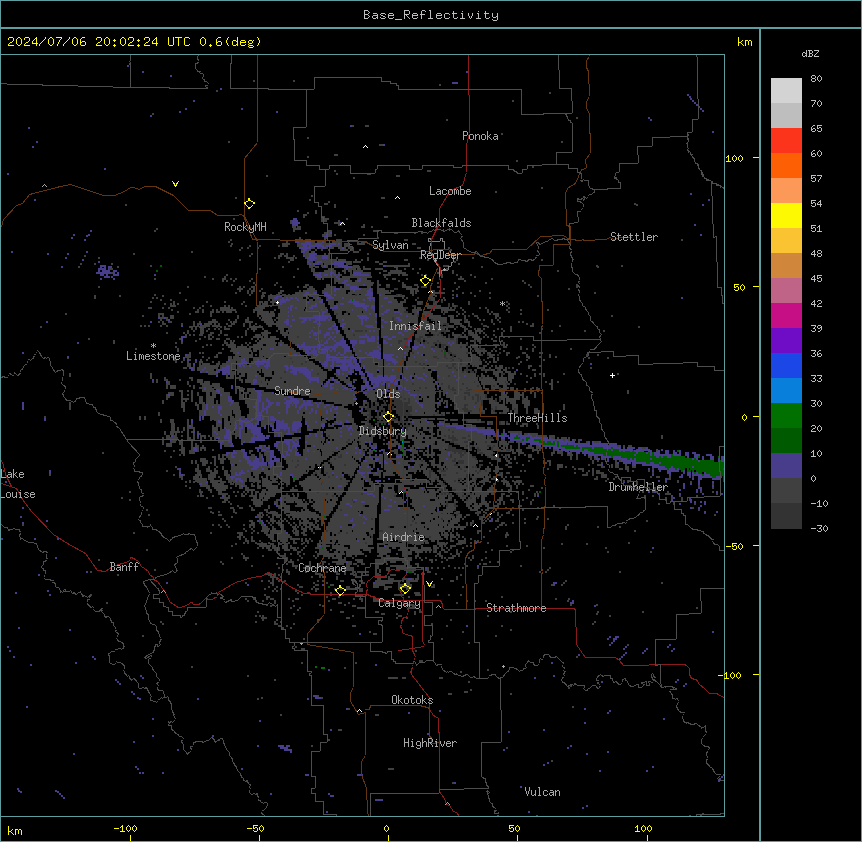
Task: Click the yellow v marker east of Calgary
Action: click(429, 584)
